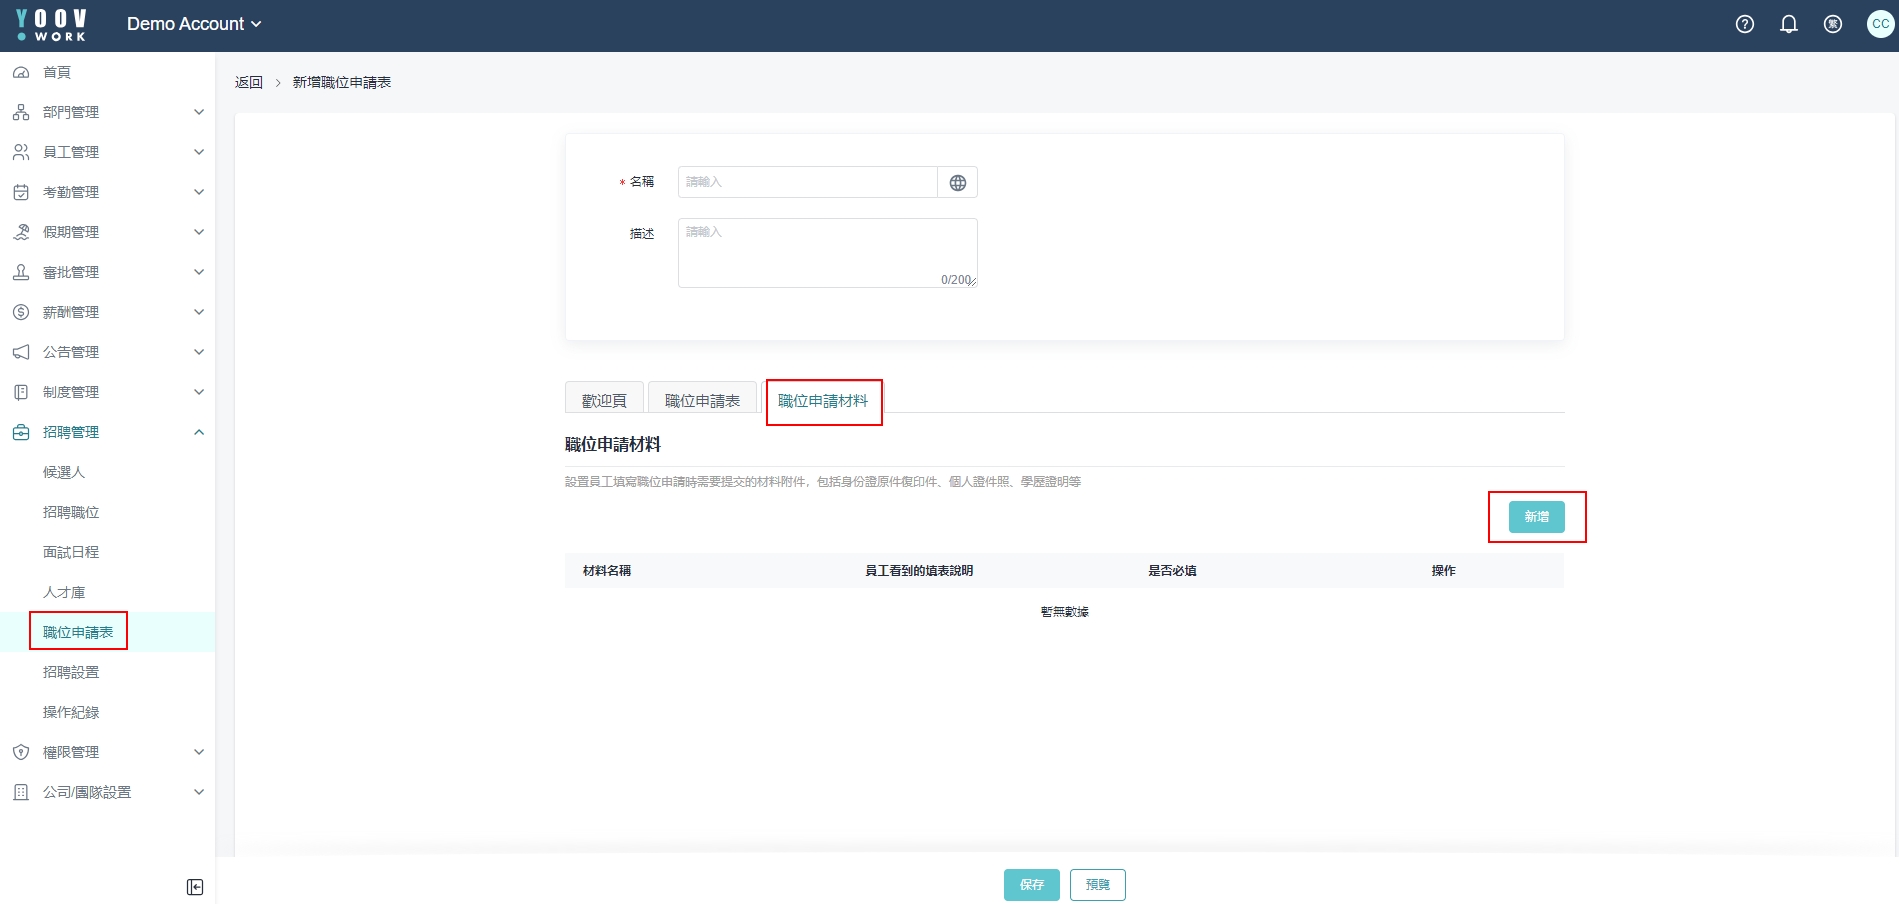Open the CC user avatar menu
The height and width of the screenshot is (904, 1899).
click(1879, 24)
